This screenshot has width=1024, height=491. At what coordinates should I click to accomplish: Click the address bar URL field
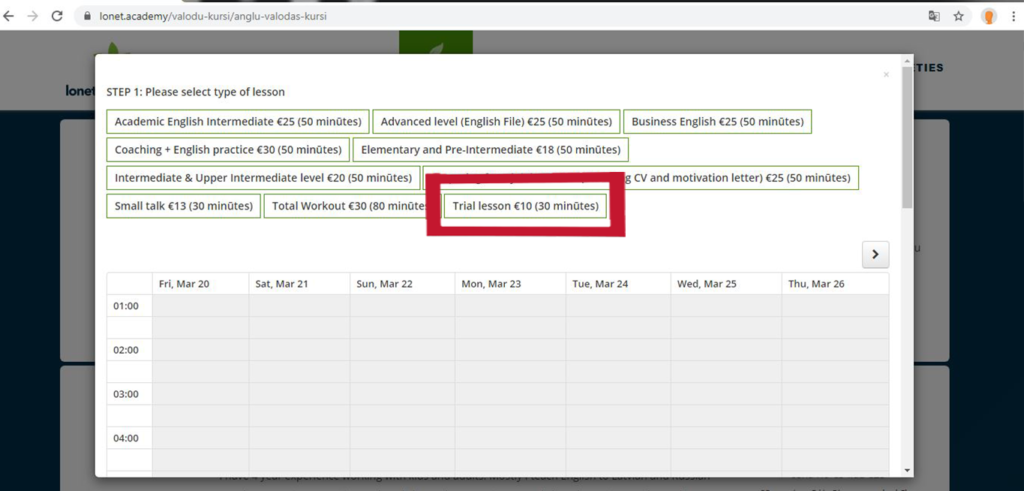coord(400,17)
